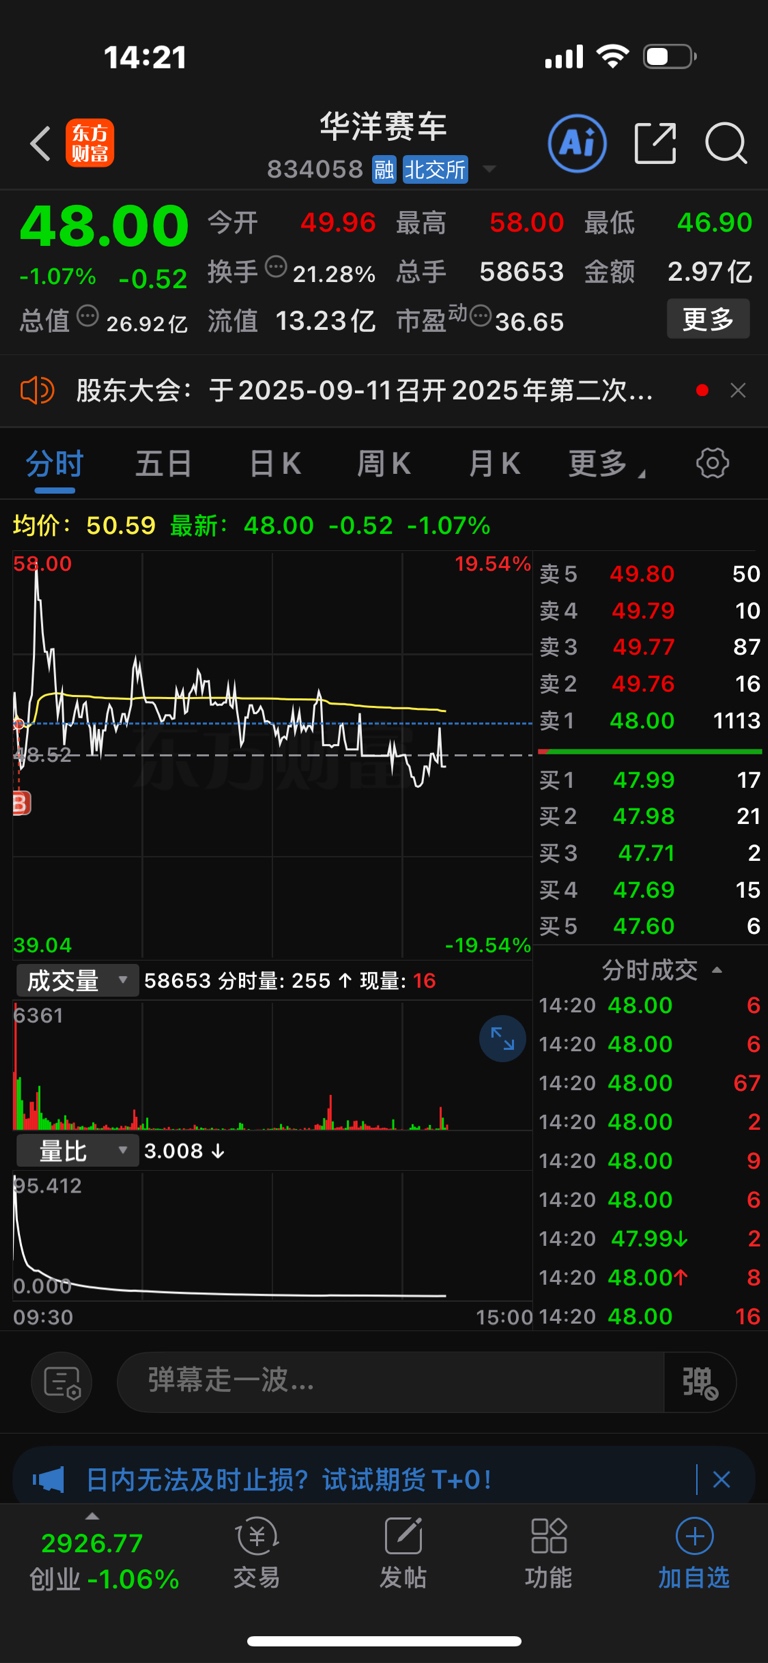Tap the 更多 quote details button
768x1663 pixels.
coord(708,319)
